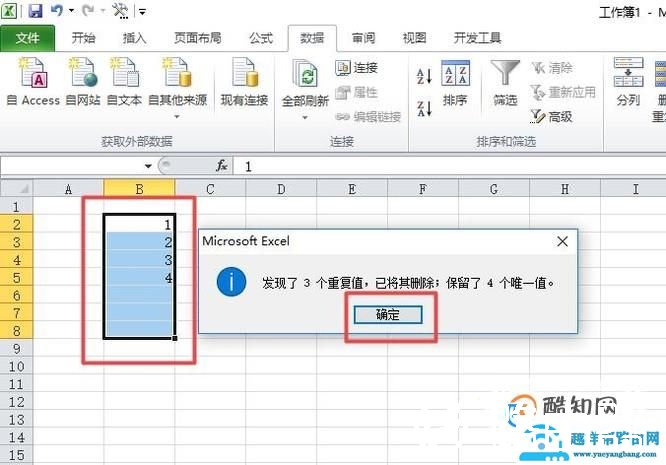Switch to the 开始 (Home) tab

(x=83, y=38)
